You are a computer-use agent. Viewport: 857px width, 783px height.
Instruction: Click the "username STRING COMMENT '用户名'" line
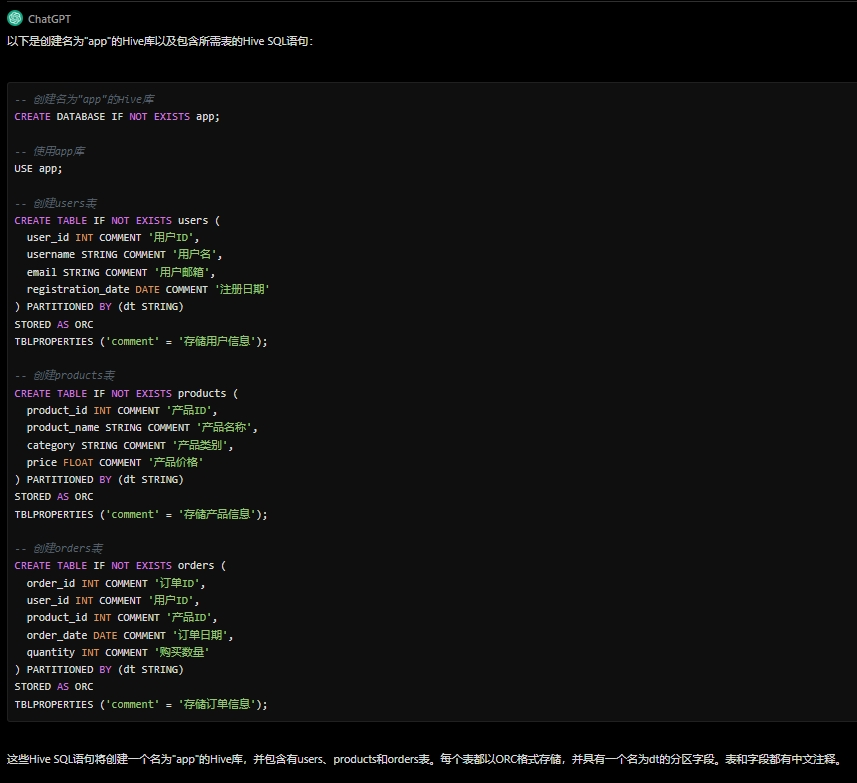(x=124, y=255)
